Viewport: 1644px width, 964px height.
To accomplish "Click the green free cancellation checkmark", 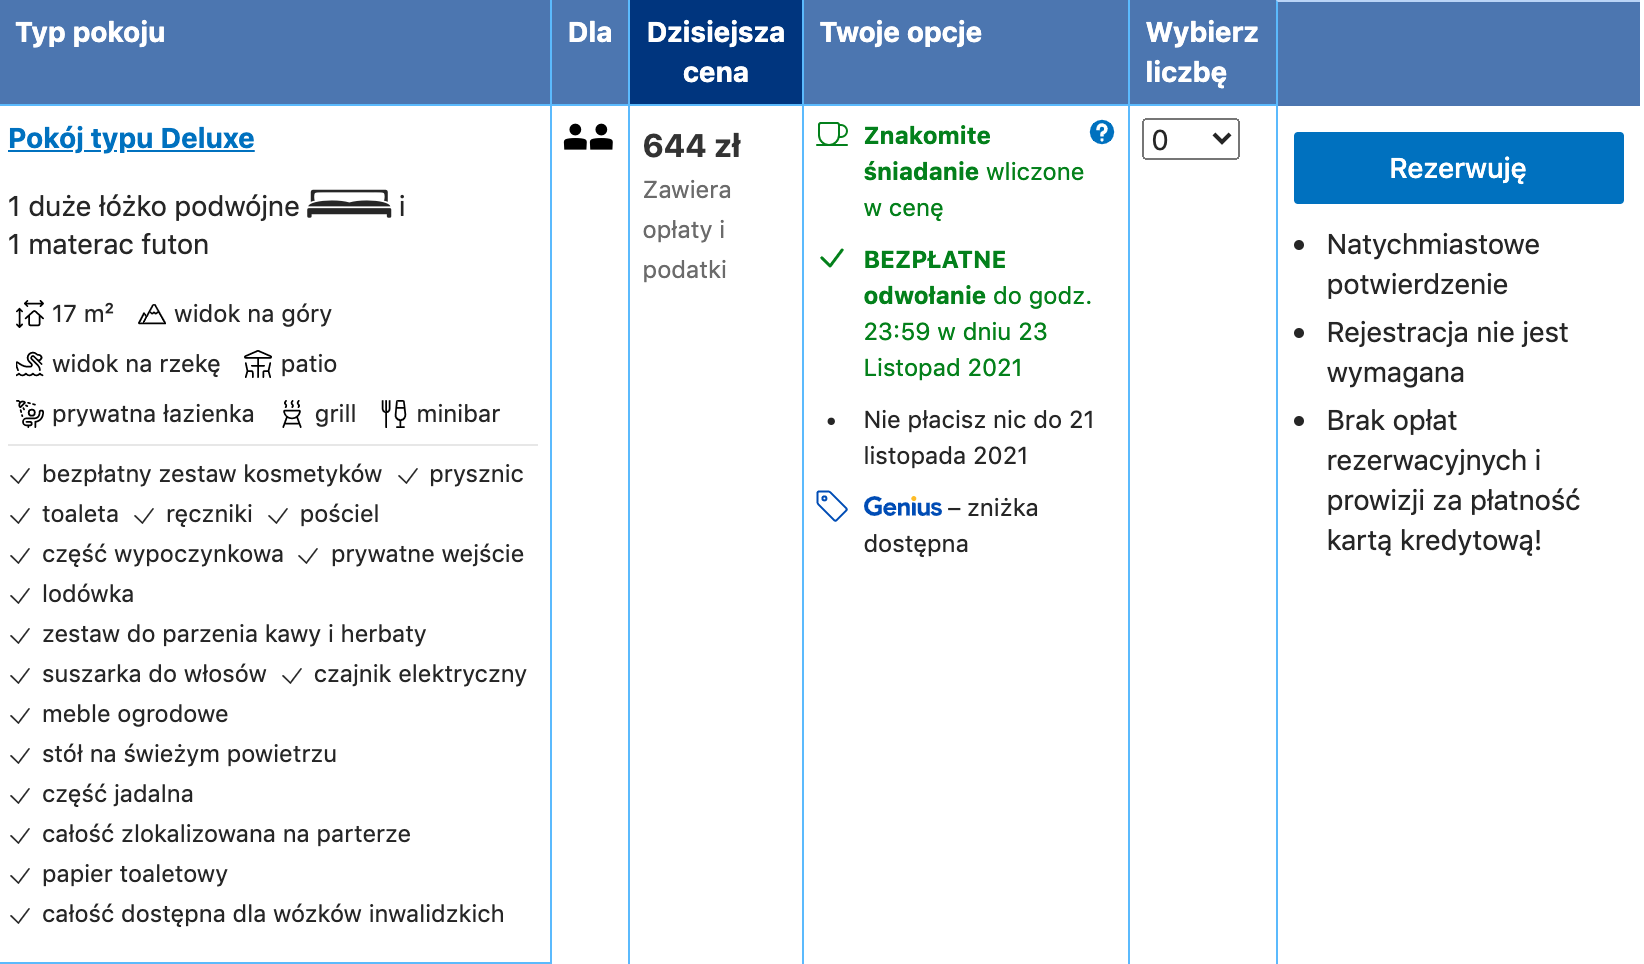I will (x=832, y=259).
